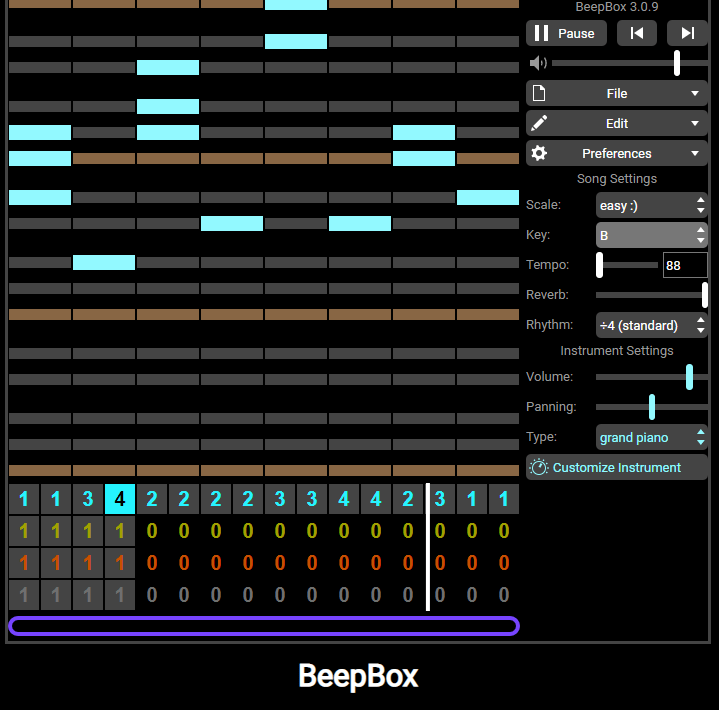The height and width of the screenshot is (710, 719).
Task: Click the purple song loop bar
Action: click(264, 626)
